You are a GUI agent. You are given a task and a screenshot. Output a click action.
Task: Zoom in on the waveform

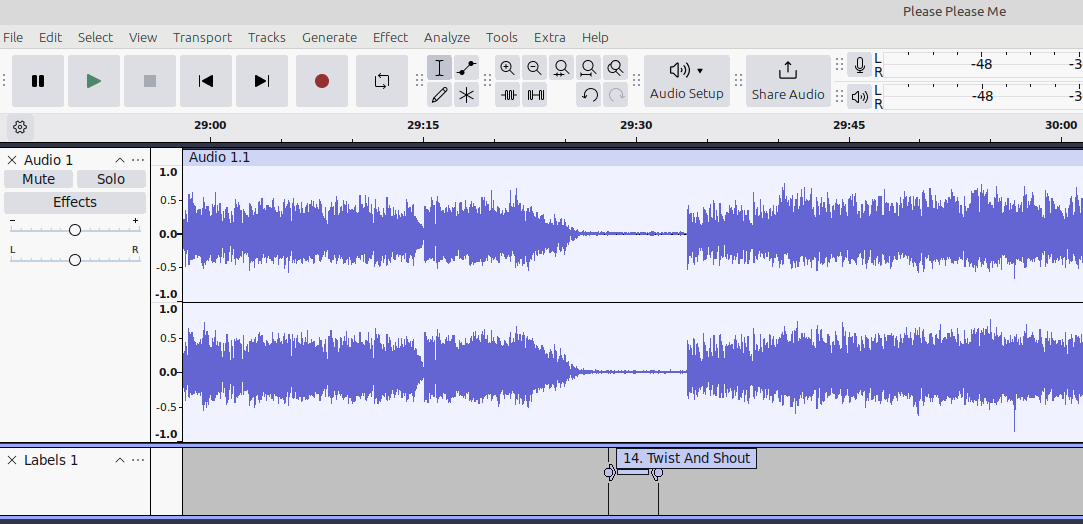pyautogui.click(x=508, y=68)
